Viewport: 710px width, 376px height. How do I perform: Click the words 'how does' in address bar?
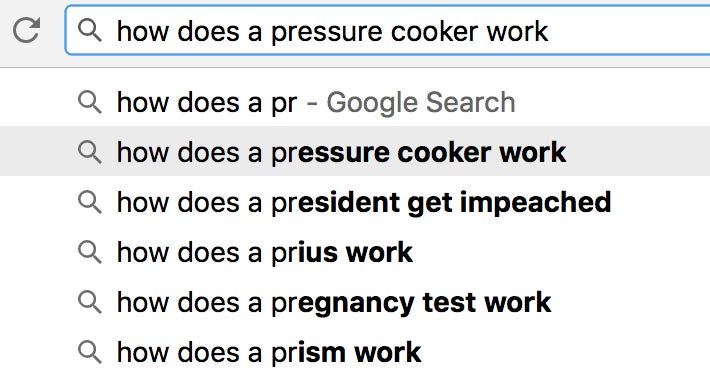[x=178, y=31]
